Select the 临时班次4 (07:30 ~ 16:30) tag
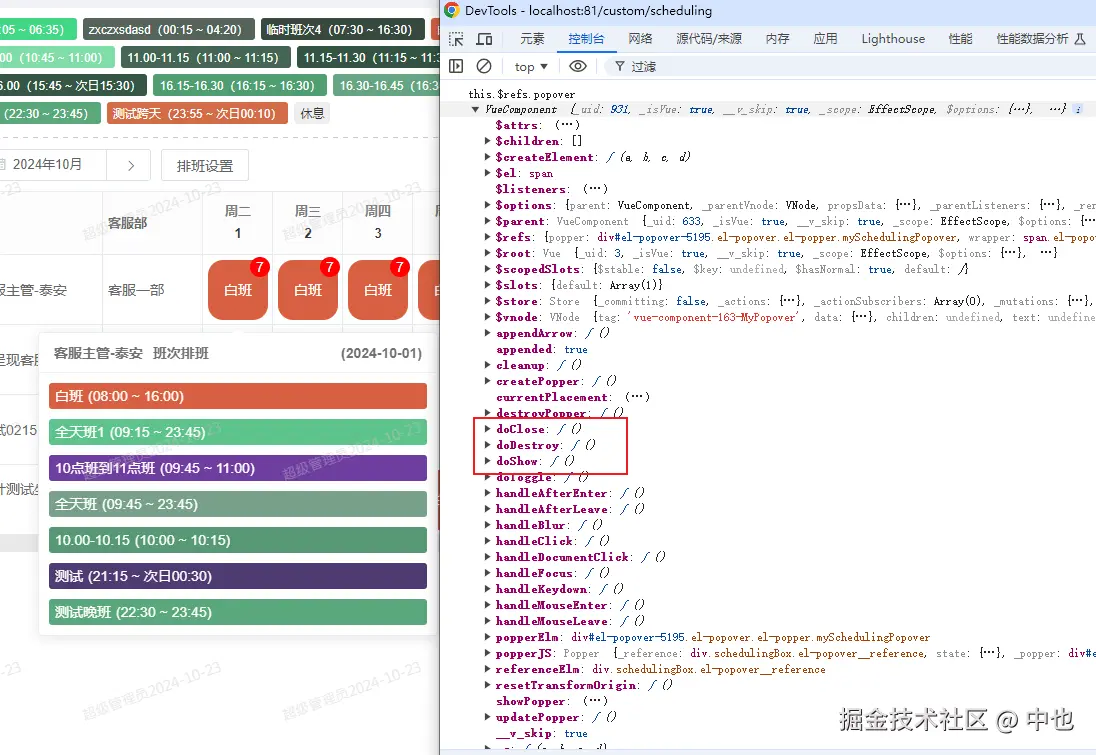The height and width of the screenshot is (755, 1096). coord(342,29)
